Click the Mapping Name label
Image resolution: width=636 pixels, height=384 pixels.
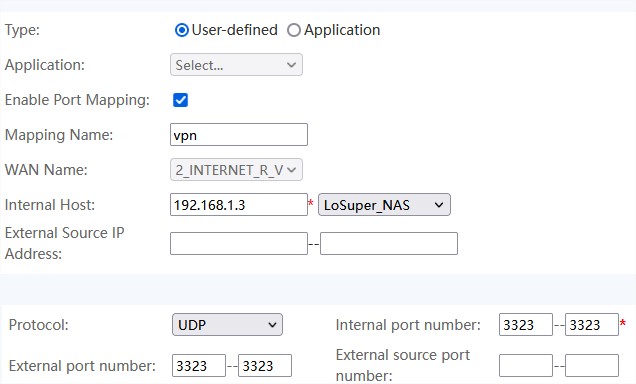[59, 135]
